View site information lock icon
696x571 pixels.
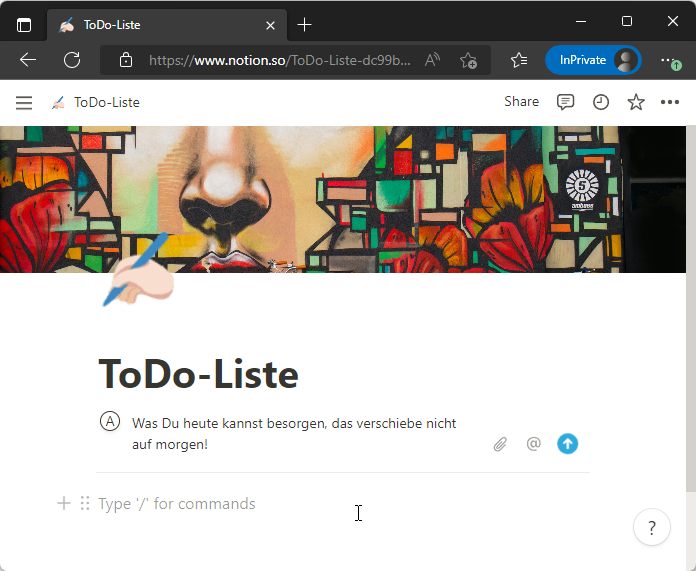[126, 60]
